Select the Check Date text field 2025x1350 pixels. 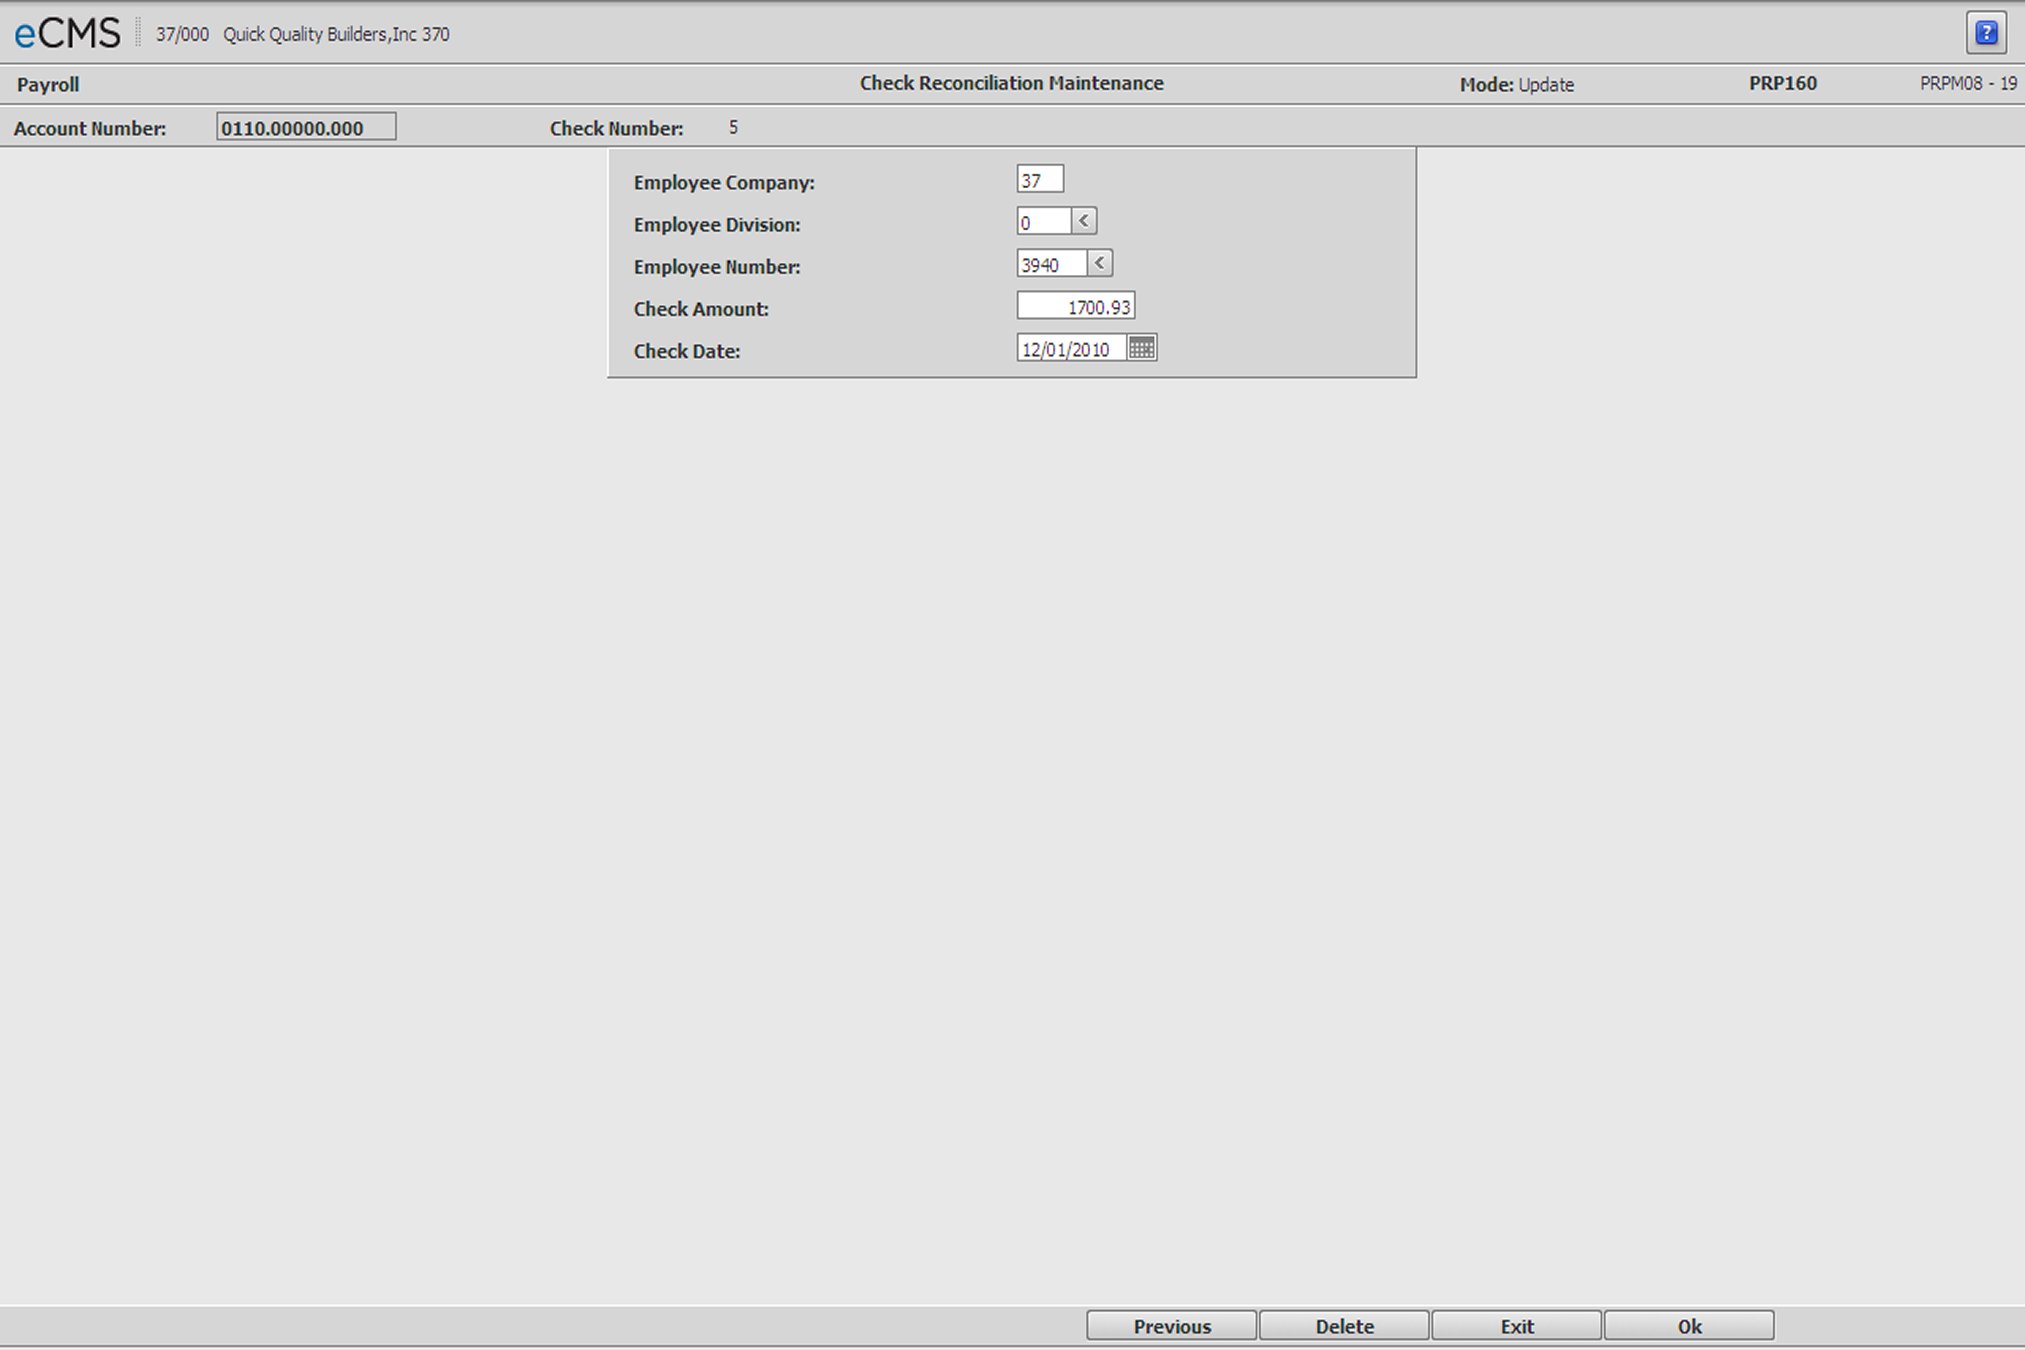[1068, 347]
